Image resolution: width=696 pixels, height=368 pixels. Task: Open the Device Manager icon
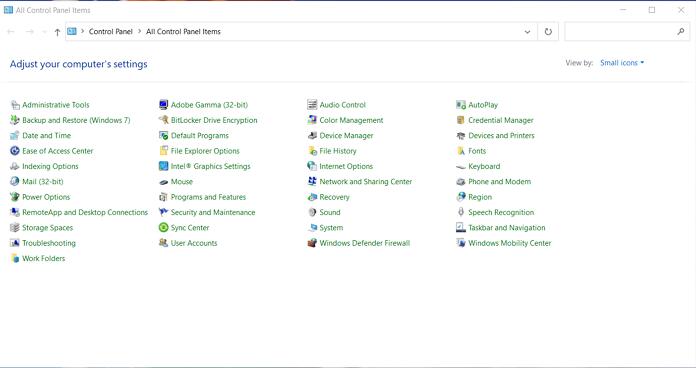tap(312, 136)
